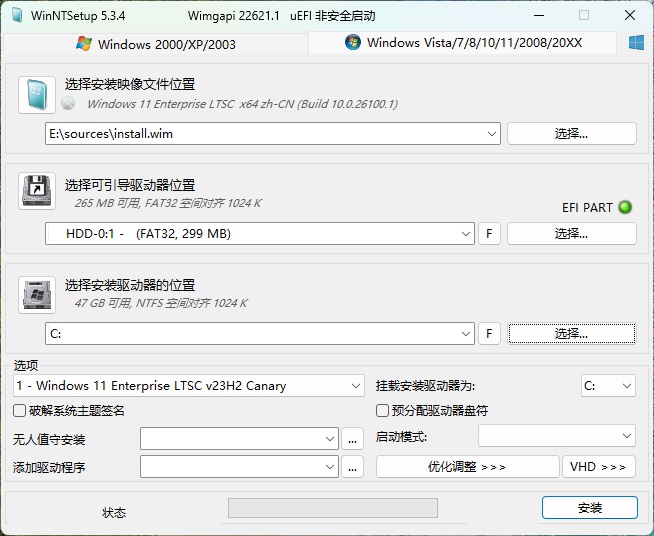
Task: Click the 47 GB 可用, NTFS info text
Action: (x=161, y=303)
